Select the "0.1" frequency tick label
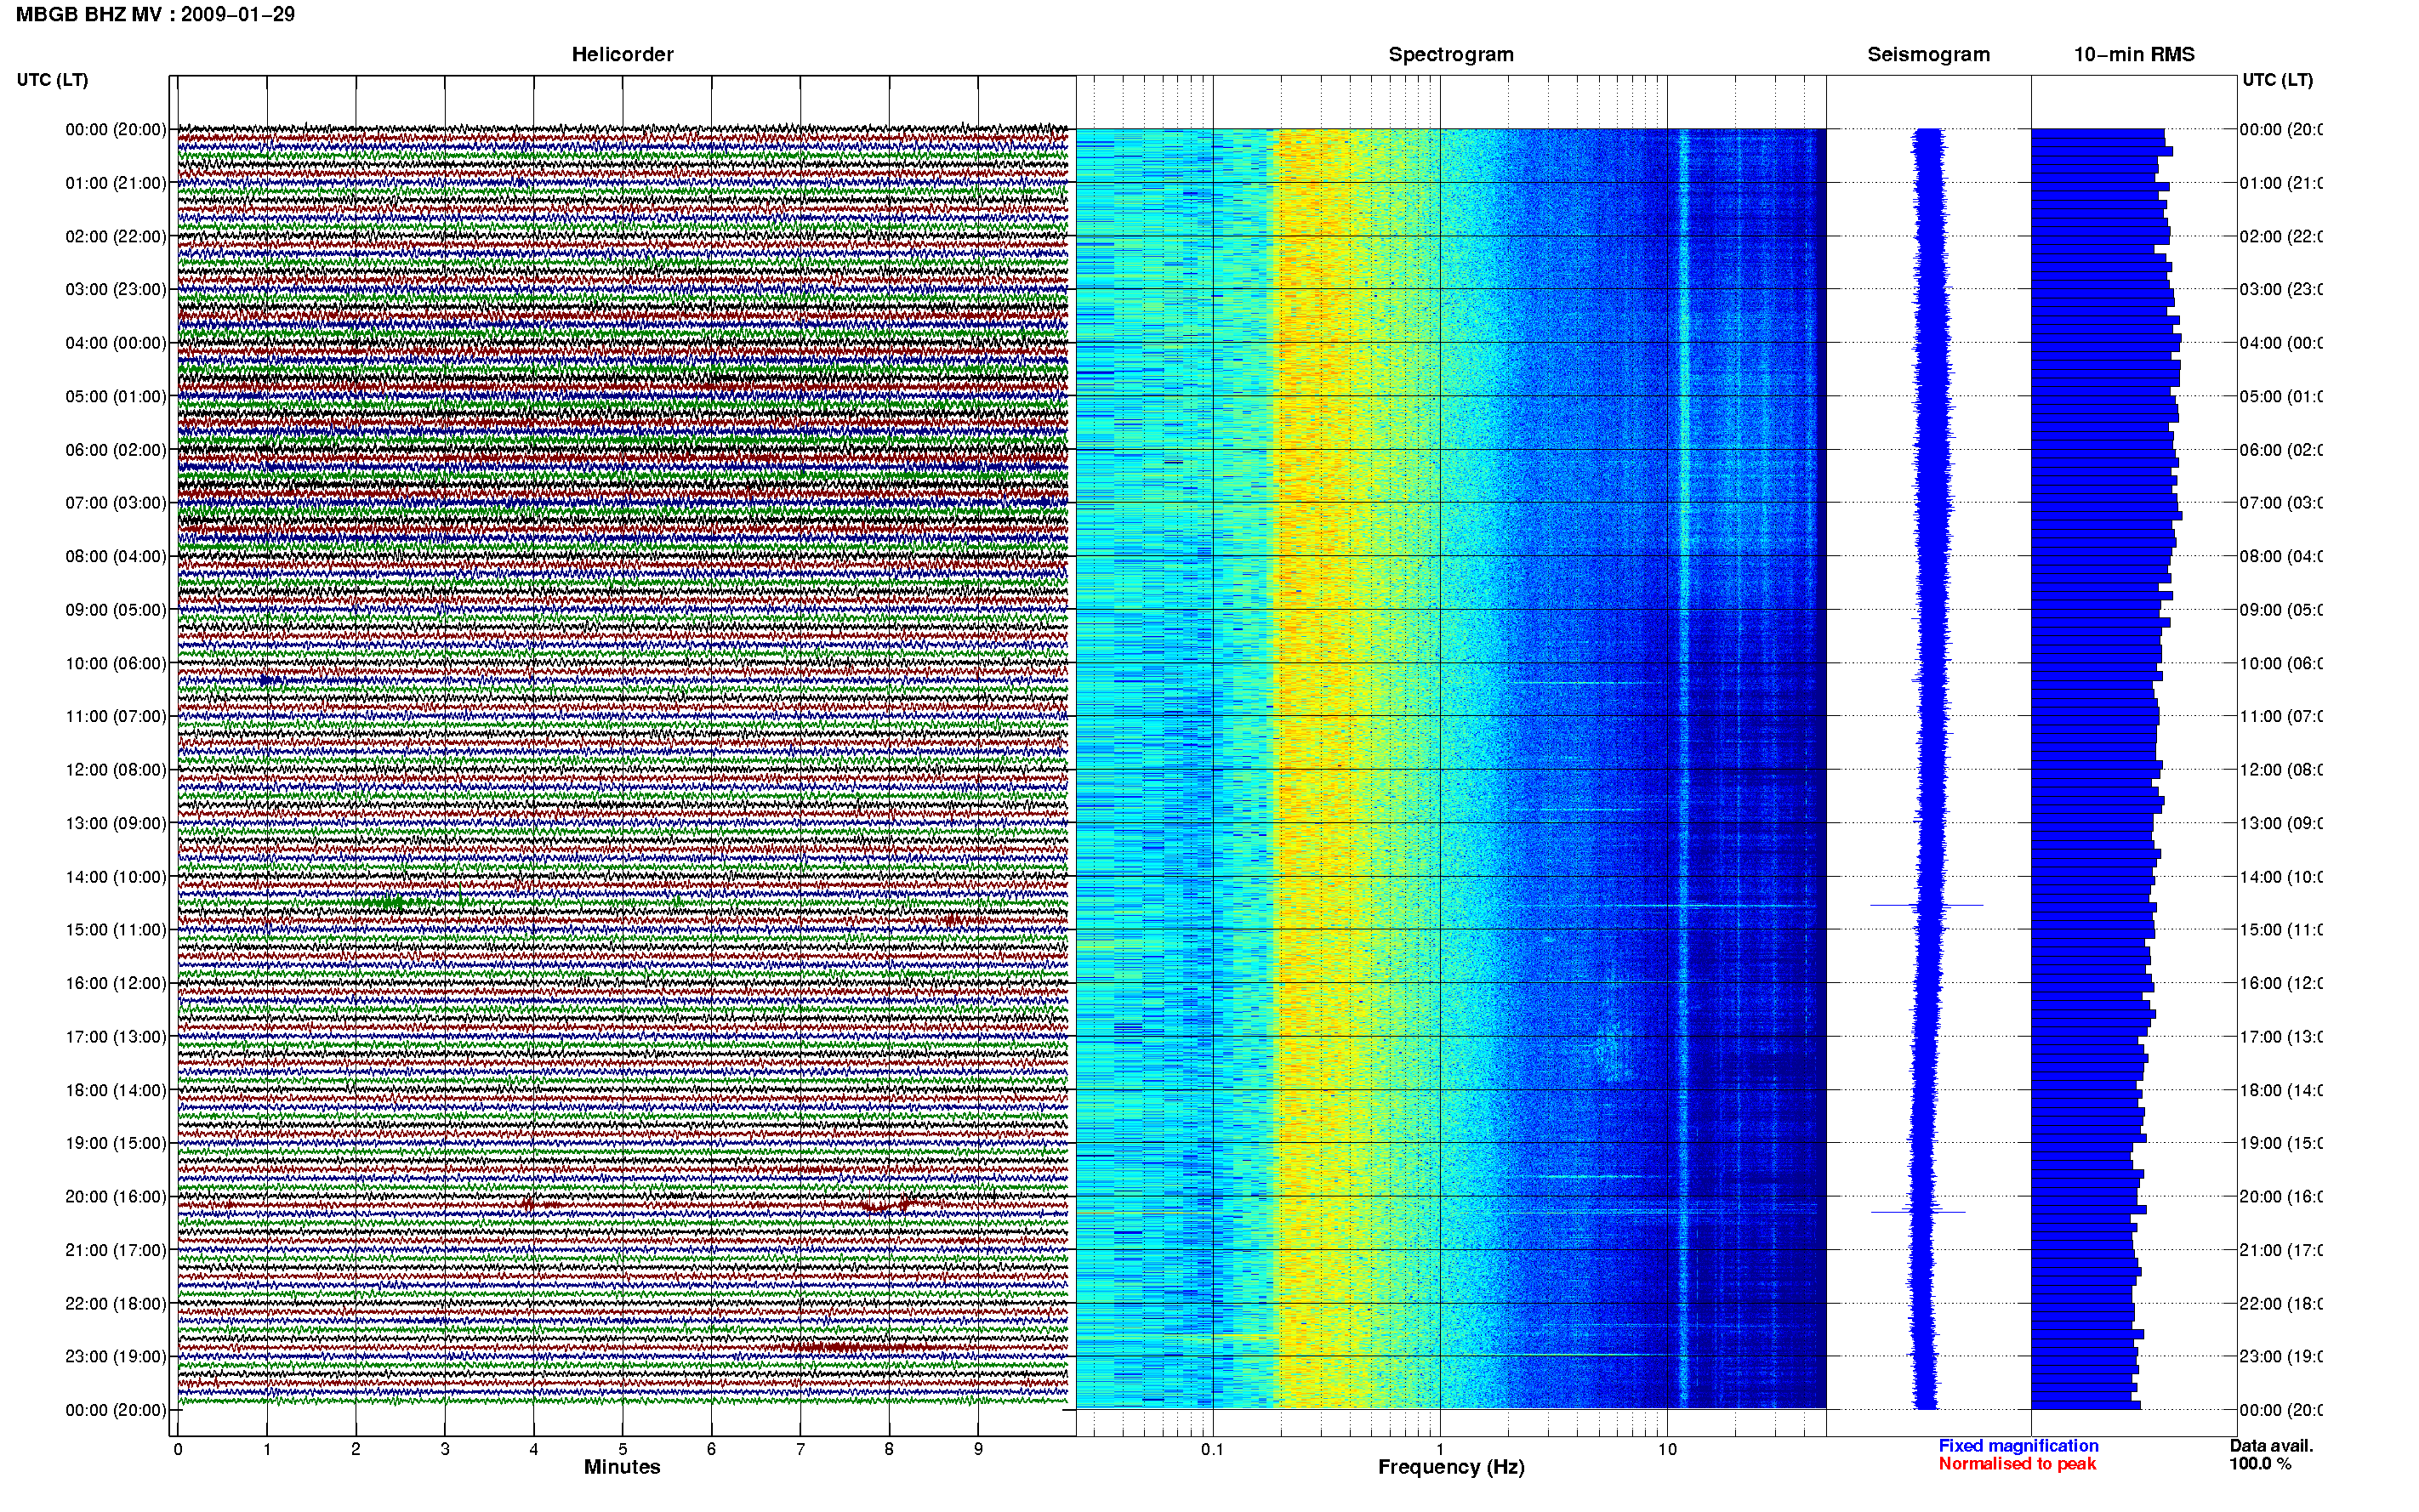2419x1512 pixels. pos(1212,1449)
